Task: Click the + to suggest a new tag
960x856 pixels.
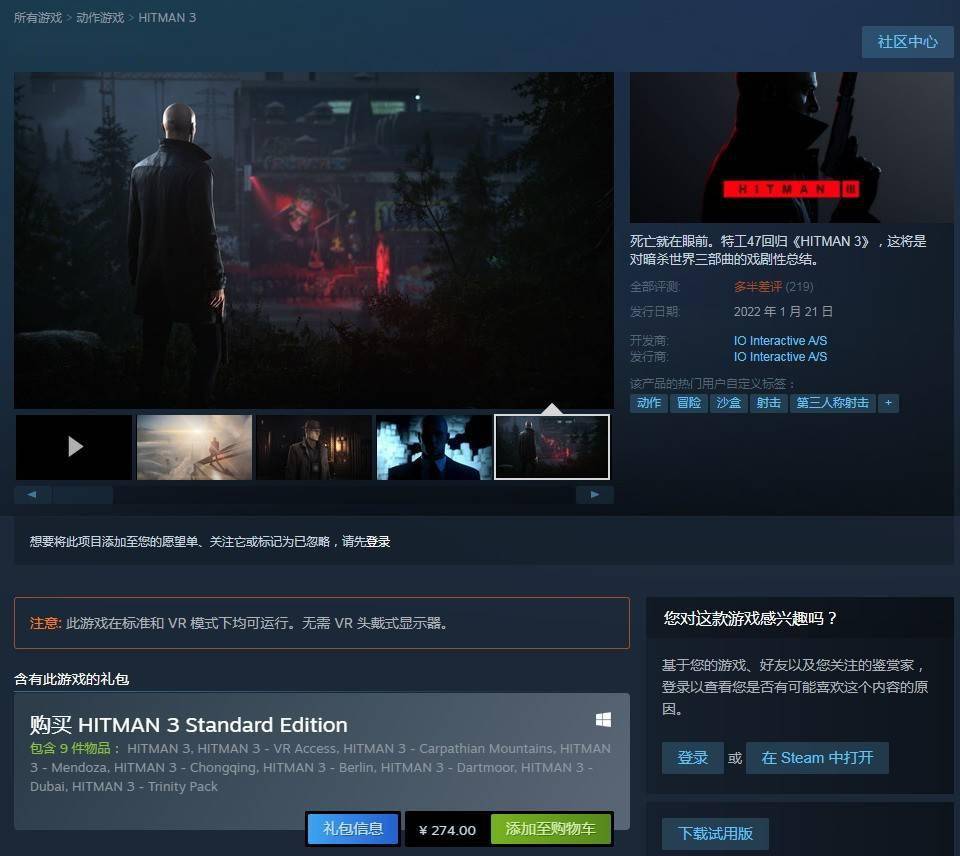Action: (x=888, y=402)
